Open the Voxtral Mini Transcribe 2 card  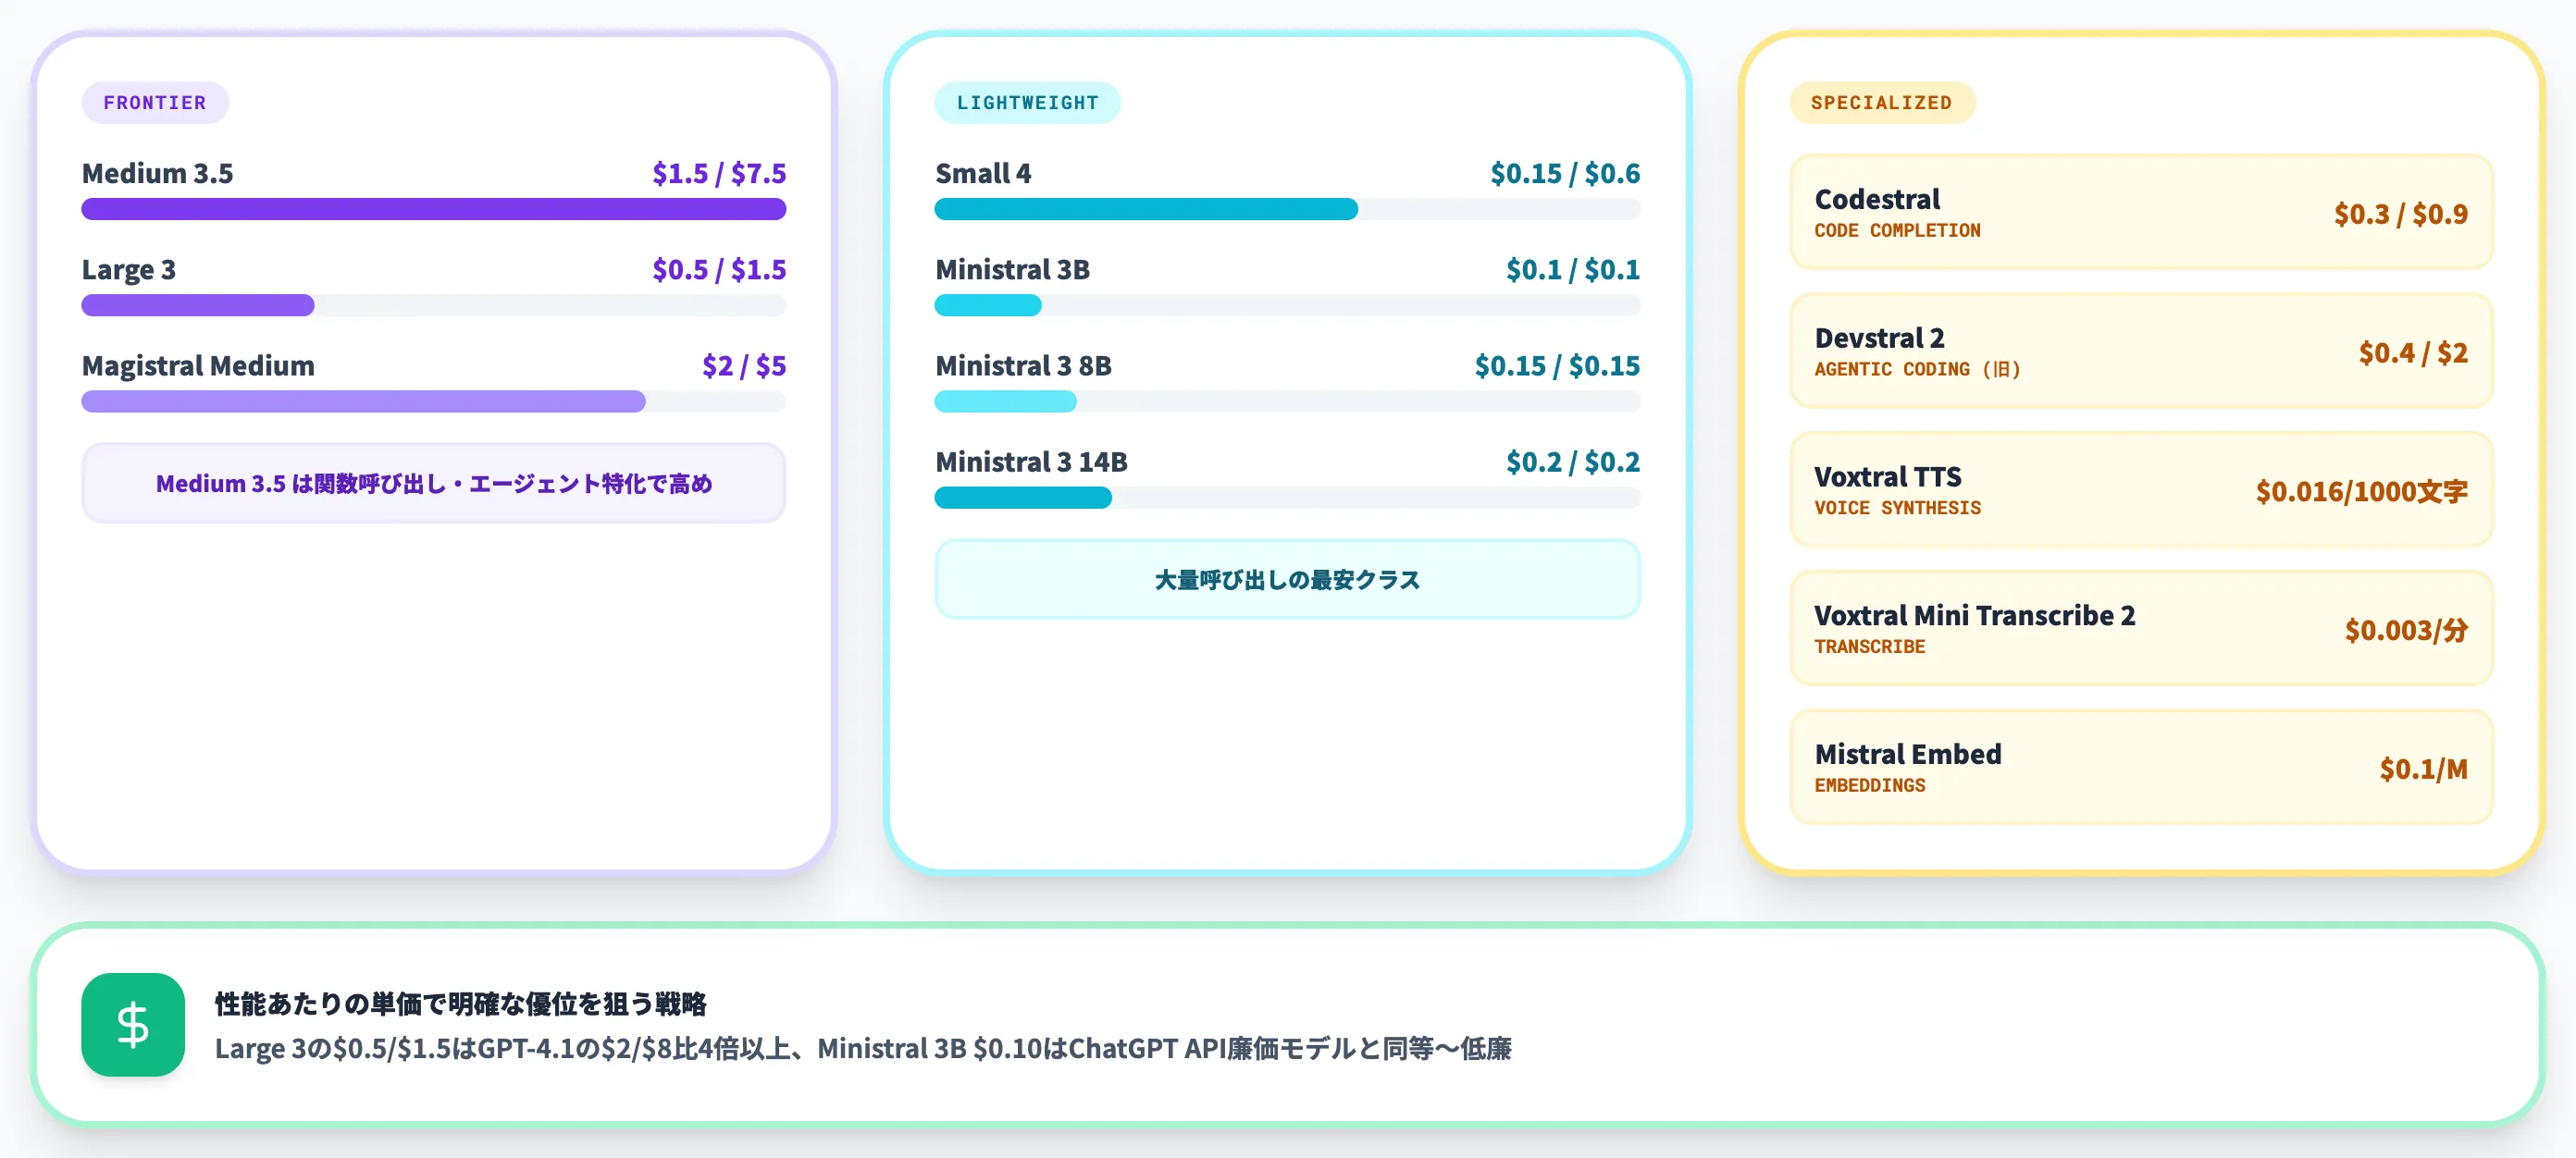click(x=2141, y=629)
